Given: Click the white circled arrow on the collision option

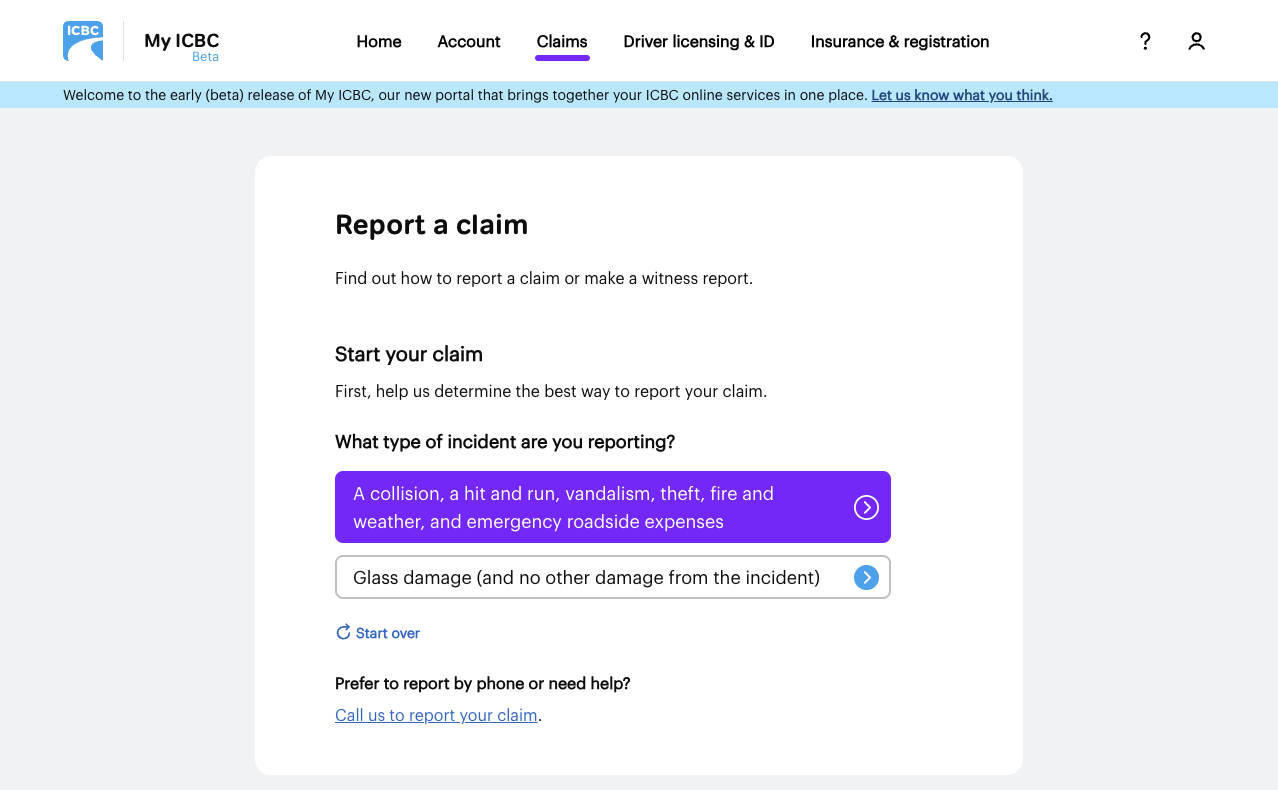Looking at the screenshot, I should (x=866, y=508).
